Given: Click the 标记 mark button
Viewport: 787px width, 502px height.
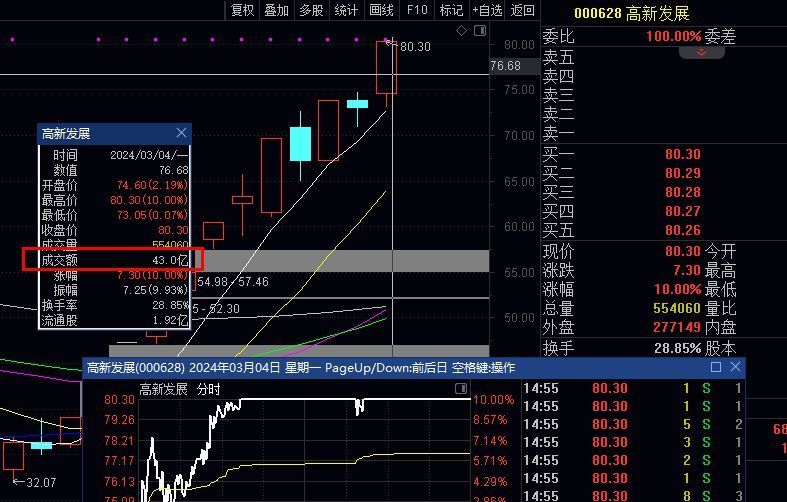Looking at the screenshot, I should [451, 10].
